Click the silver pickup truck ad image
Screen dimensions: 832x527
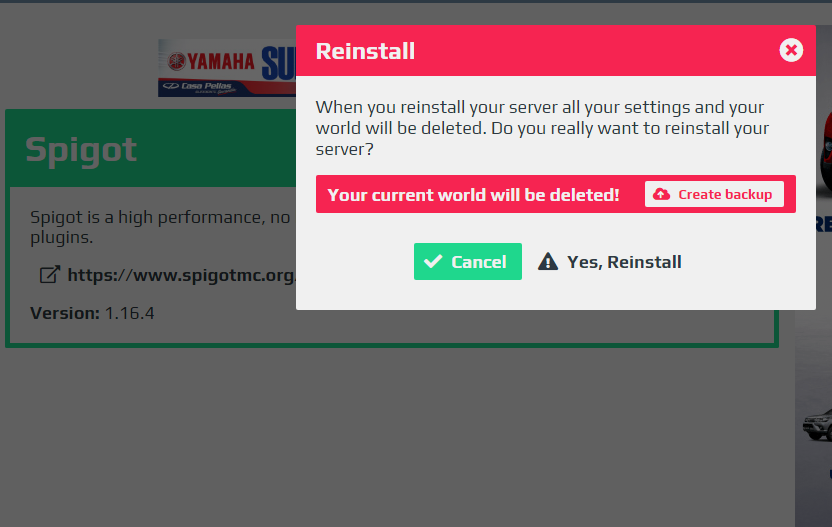(818, 425)
